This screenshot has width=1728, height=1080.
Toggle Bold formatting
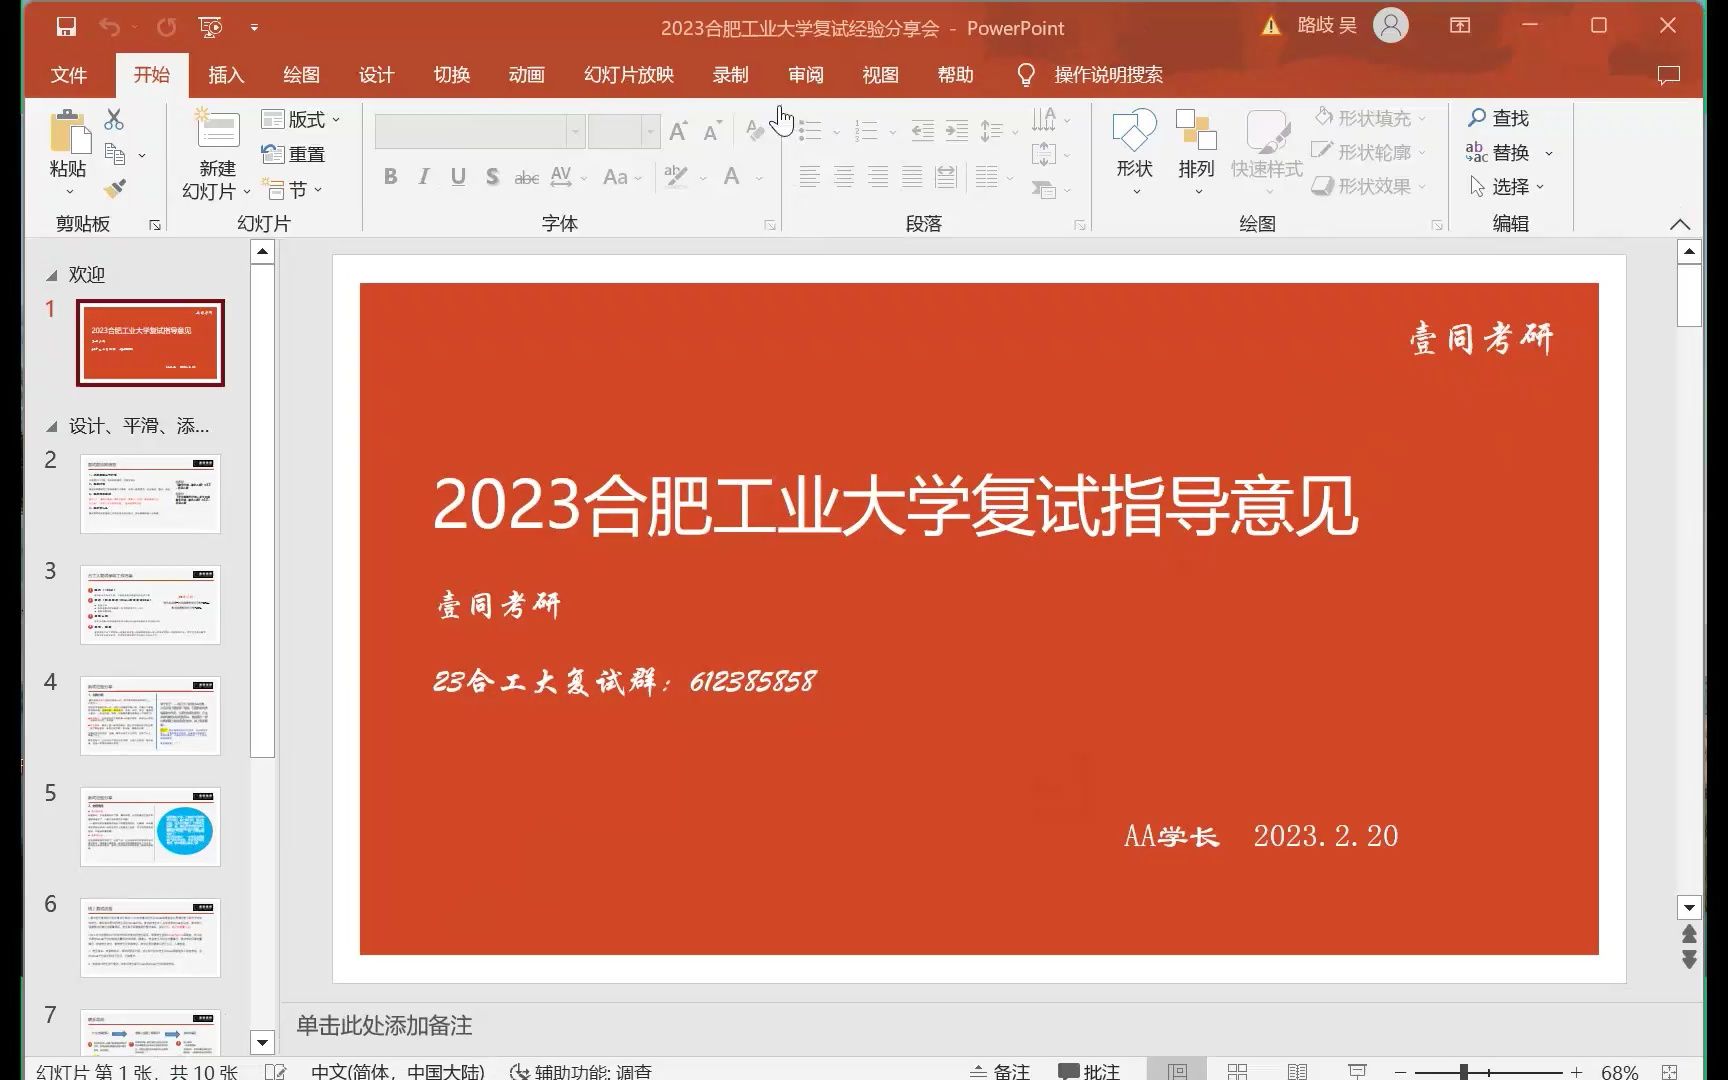390,177
